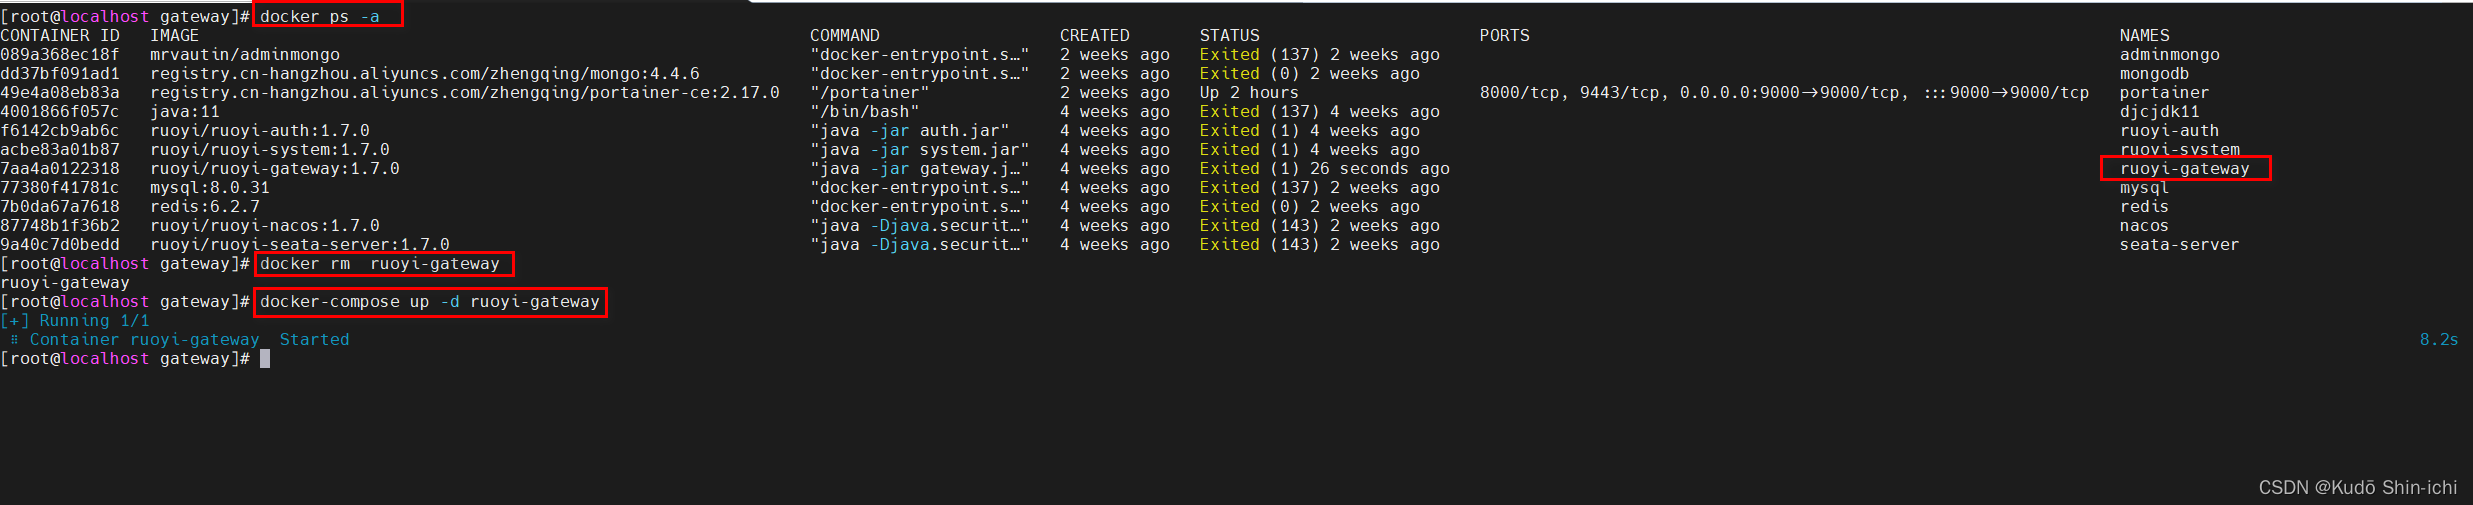
Task: Select container ID dd37bf091ad1
Action: (60, 74)
